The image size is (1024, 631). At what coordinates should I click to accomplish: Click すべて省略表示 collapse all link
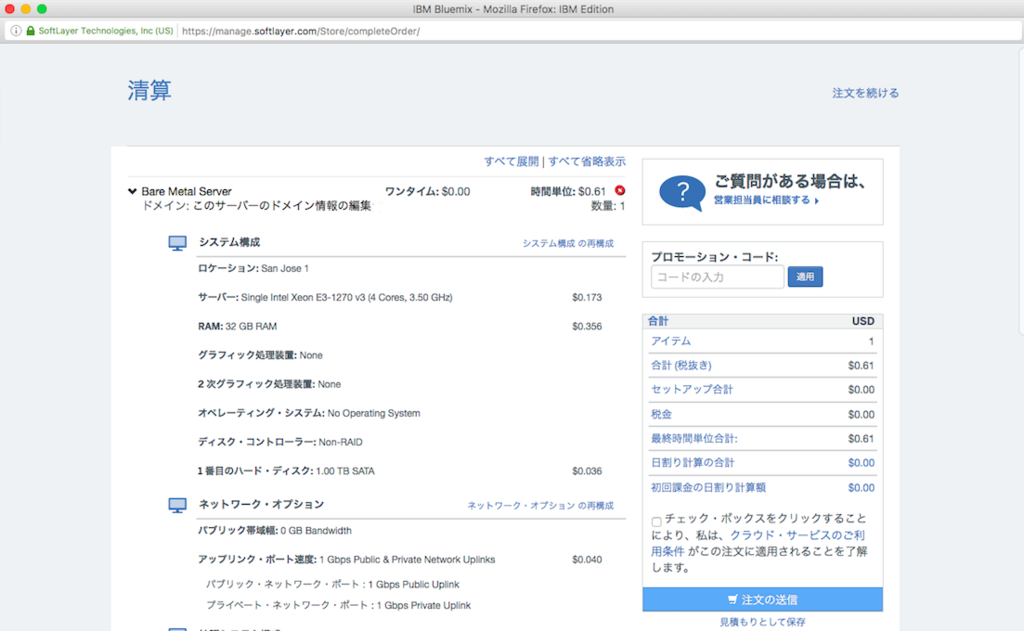click(x=586, y=161)
